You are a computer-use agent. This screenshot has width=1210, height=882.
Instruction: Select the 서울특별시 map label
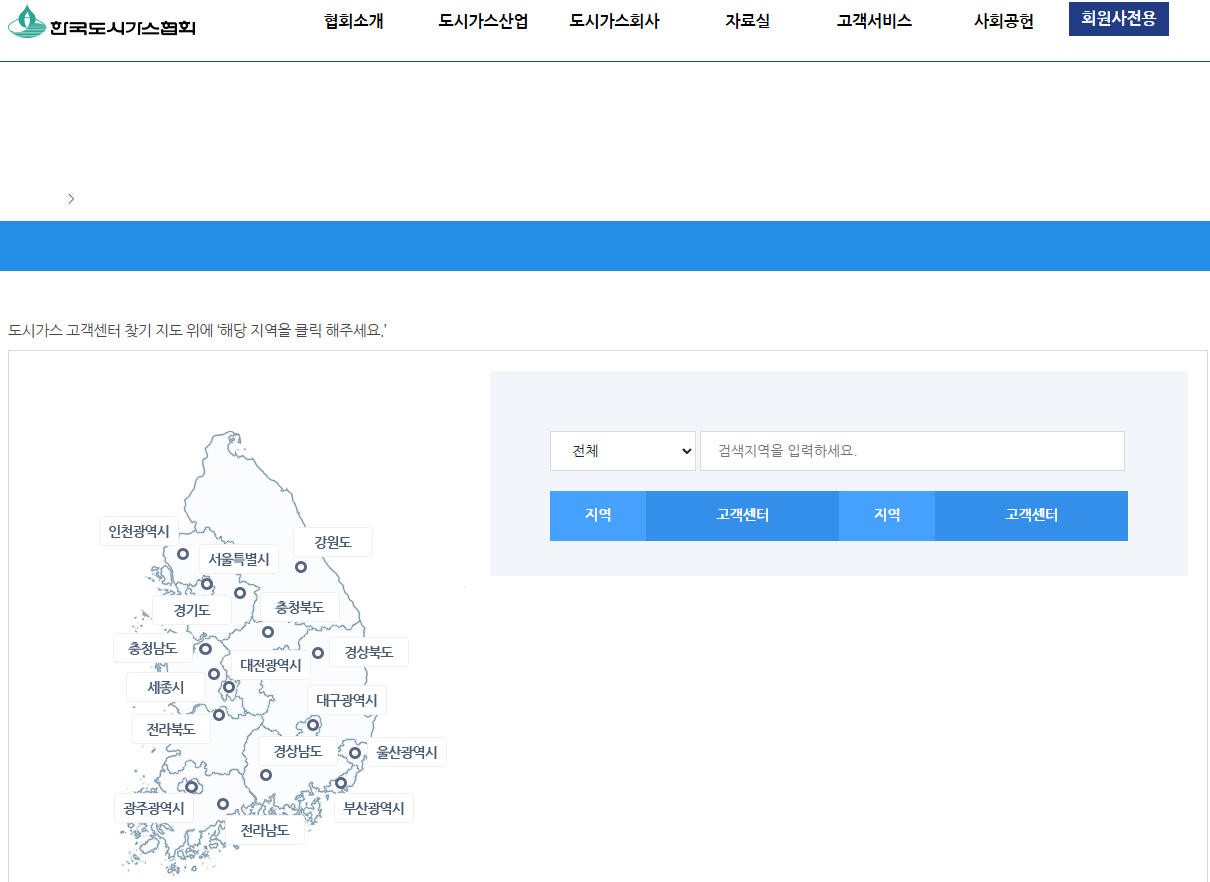tap(239, 559)
